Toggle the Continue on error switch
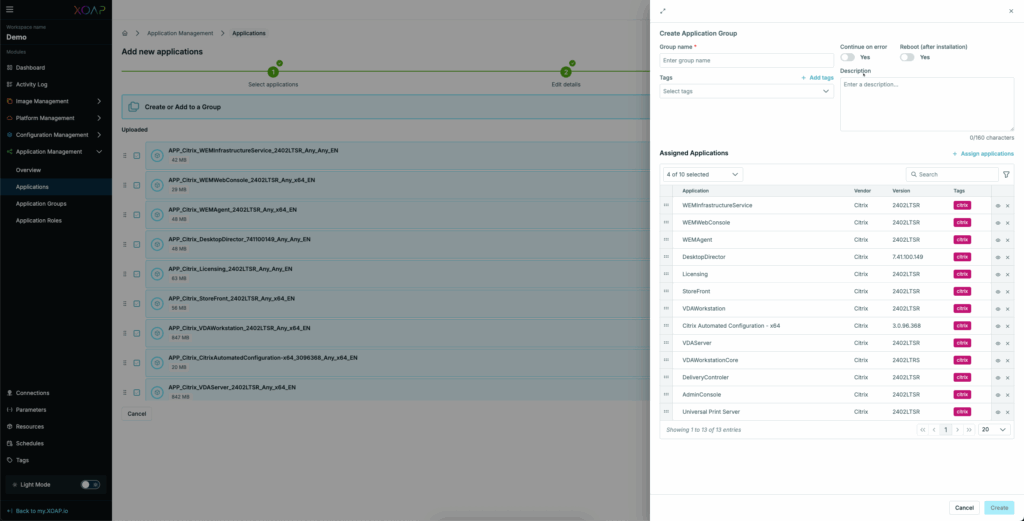Screen dimensions: 1024x521 (x=847, y=57)
